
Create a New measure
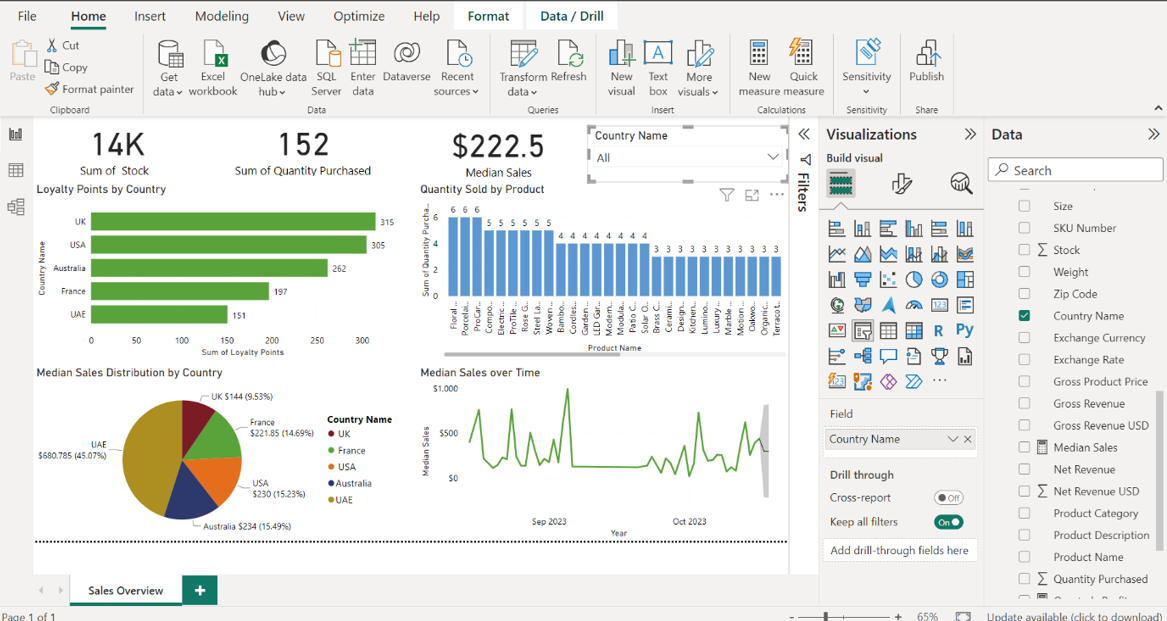(x=759, y=67)
